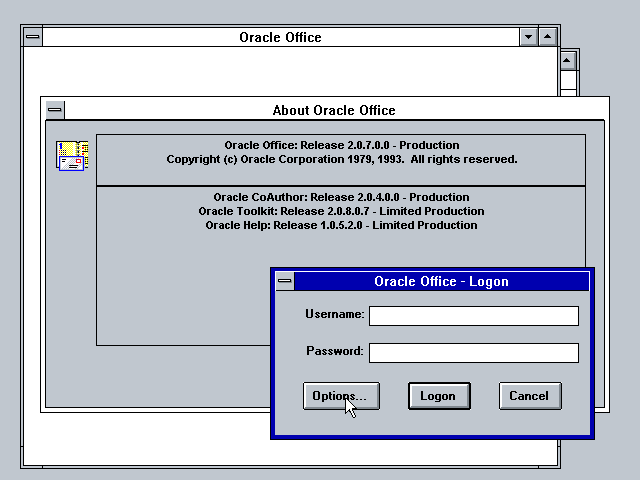The image size is (640, 480).
Task: Open the About Oracle Office control menu box
Action: (x=55, y=110)
